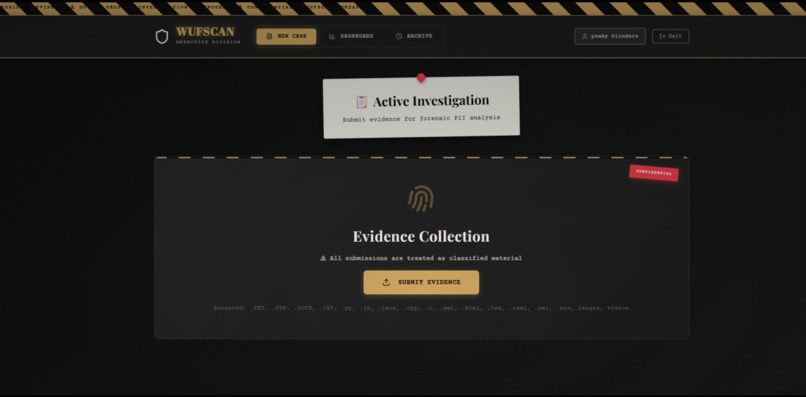The height and width of the screenshot is (397, 806).
Task: Click the Detective Division subtitle
Action: tap(208, 42)
